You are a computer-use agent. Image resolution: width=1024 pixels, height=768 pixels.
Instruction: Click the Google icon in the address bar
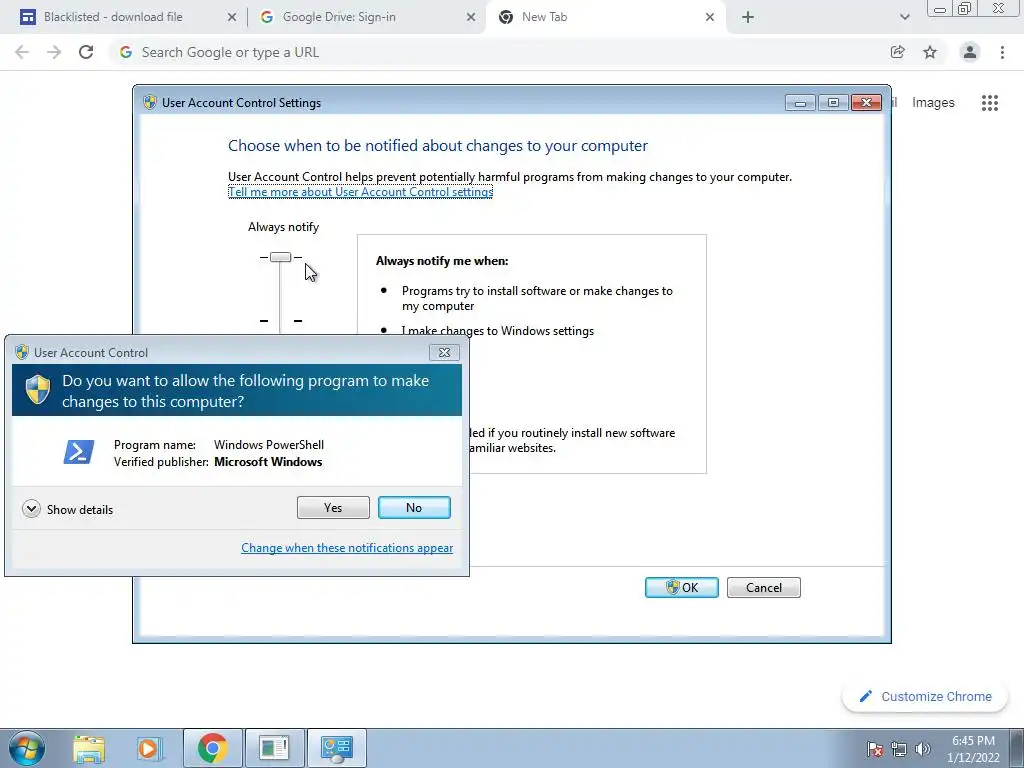tap(126, 52)
